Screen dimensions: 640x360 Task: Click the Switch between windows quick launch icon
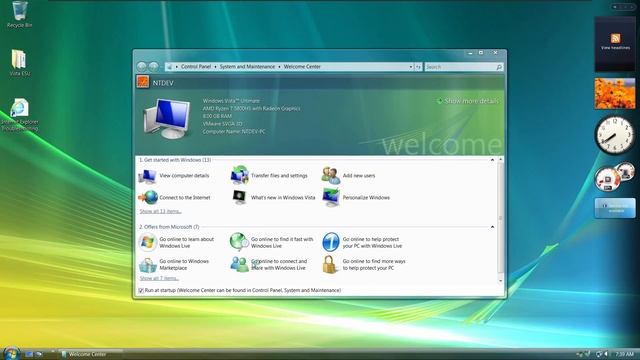tap(39, 354)
